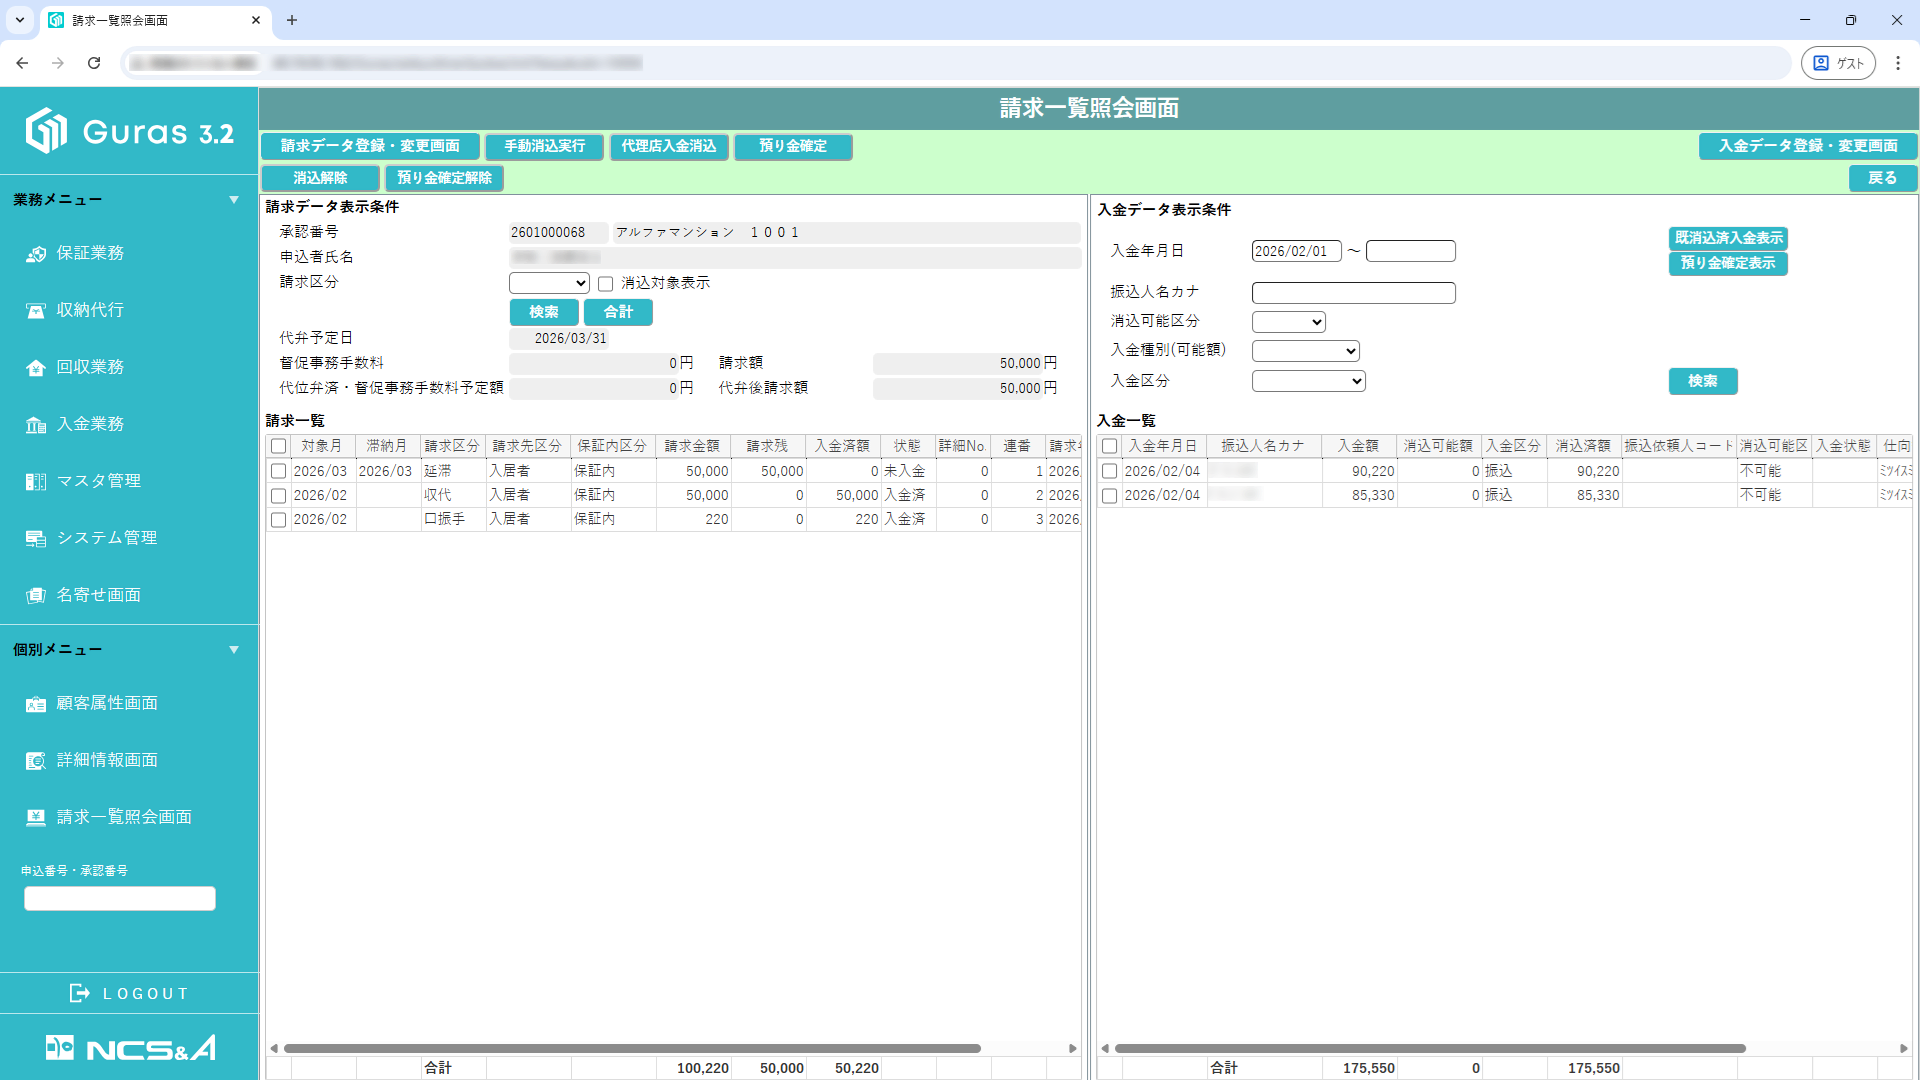Click the マスタ管理 icon

(36, 482)
